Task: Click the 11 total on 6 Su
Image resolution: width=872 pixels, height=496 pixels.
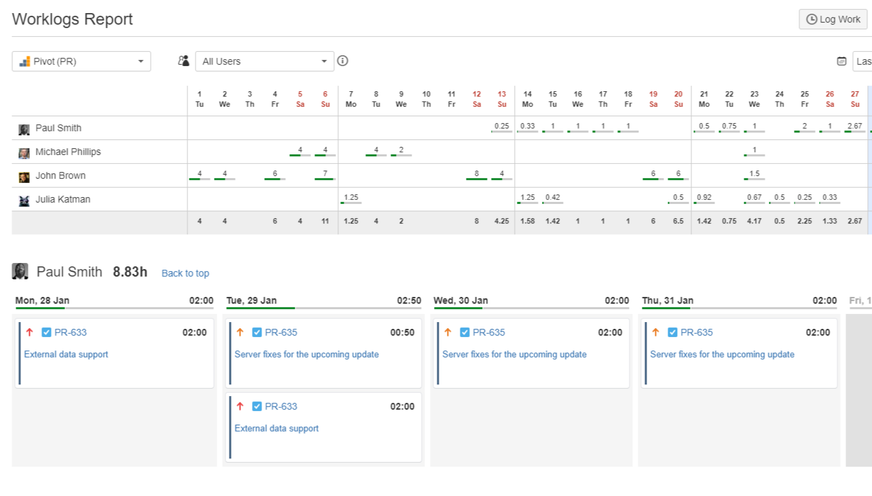Action: pyautogui.click(x=325, y=221)
